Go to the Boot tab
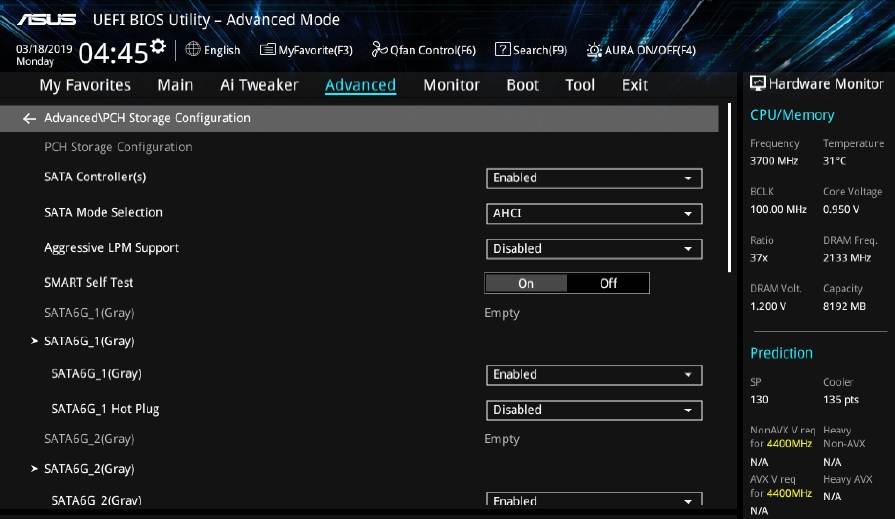 [x=522, y=85]
